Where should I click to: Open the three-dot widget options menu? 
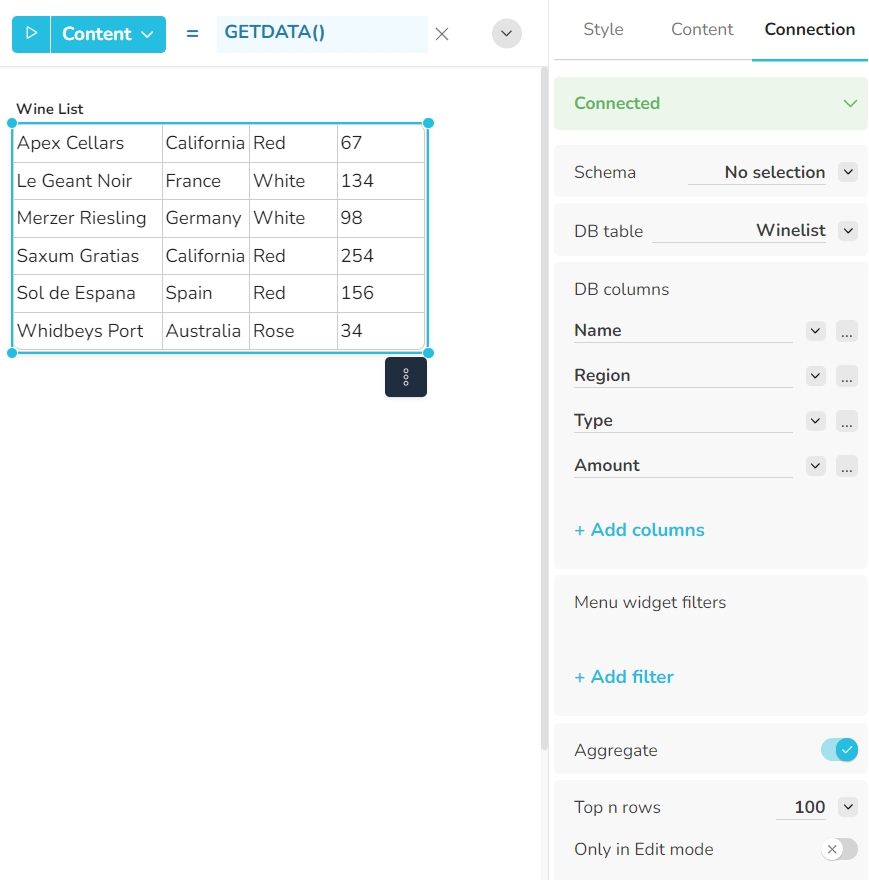pos(406,377)
